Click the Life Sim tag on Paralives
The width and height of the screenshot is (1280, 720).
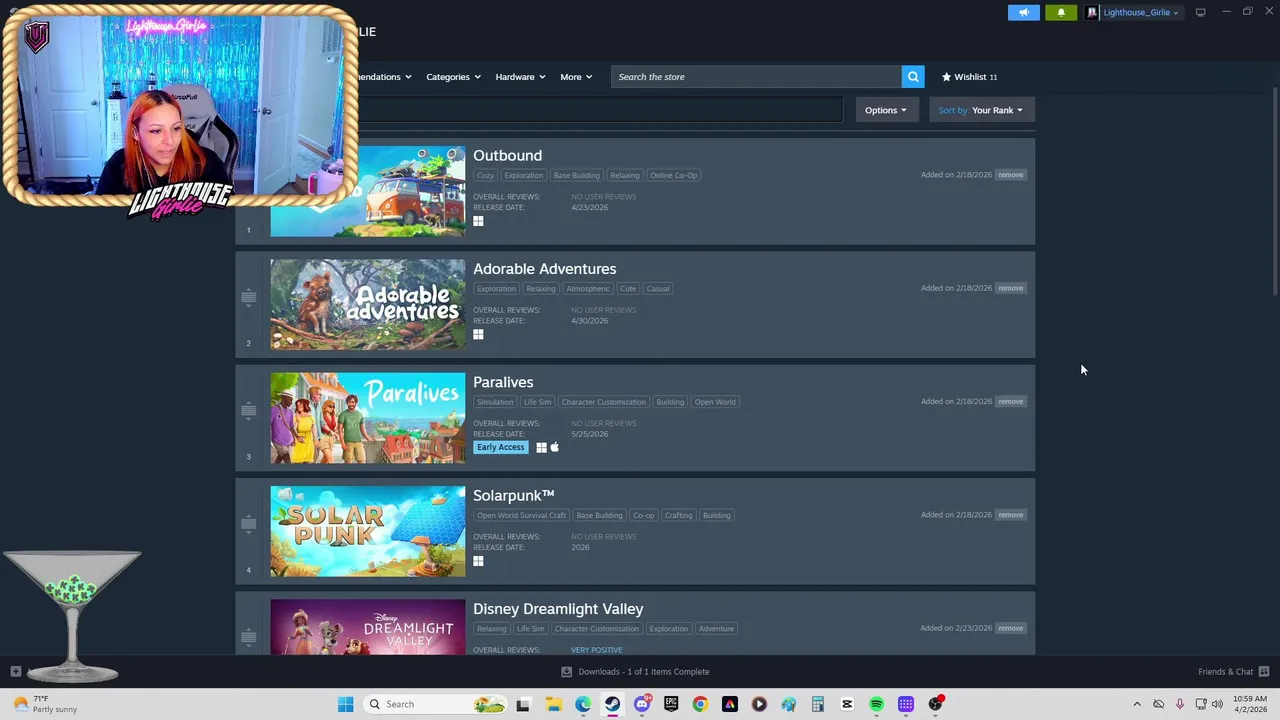tap(537, 402)
